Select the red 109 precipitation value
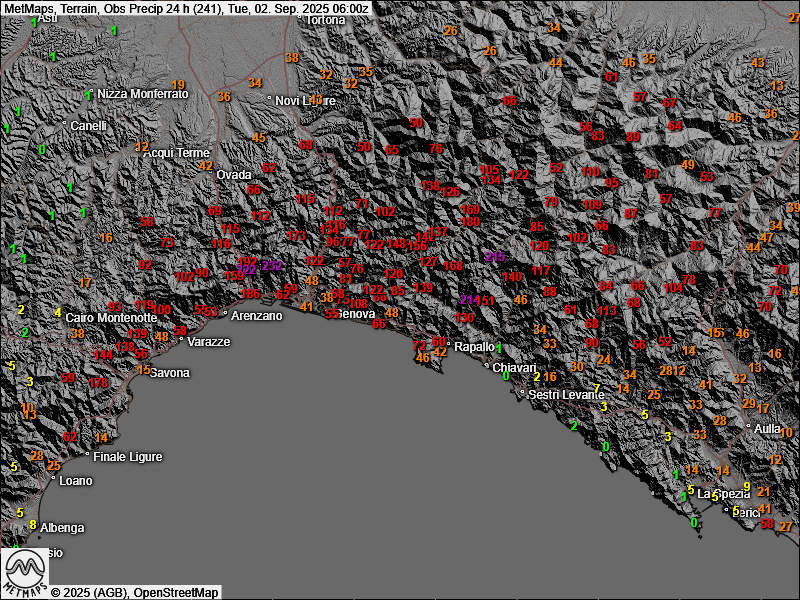The height and width of the screenshot is (600, 800). coord(592,205)
